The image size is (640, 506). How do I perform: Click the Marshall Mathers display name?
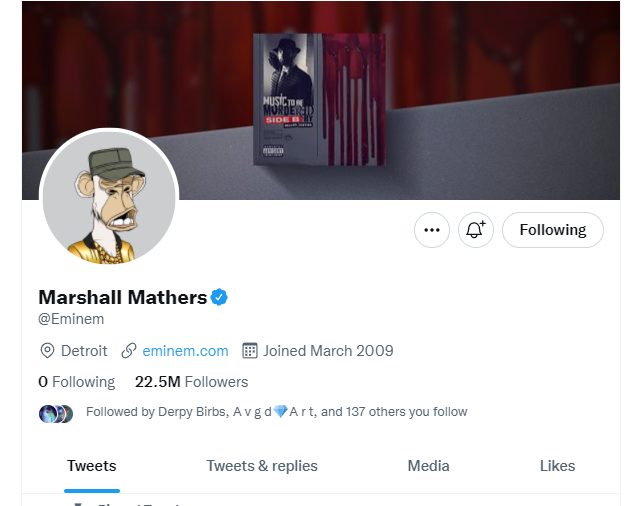pos(122,297)
